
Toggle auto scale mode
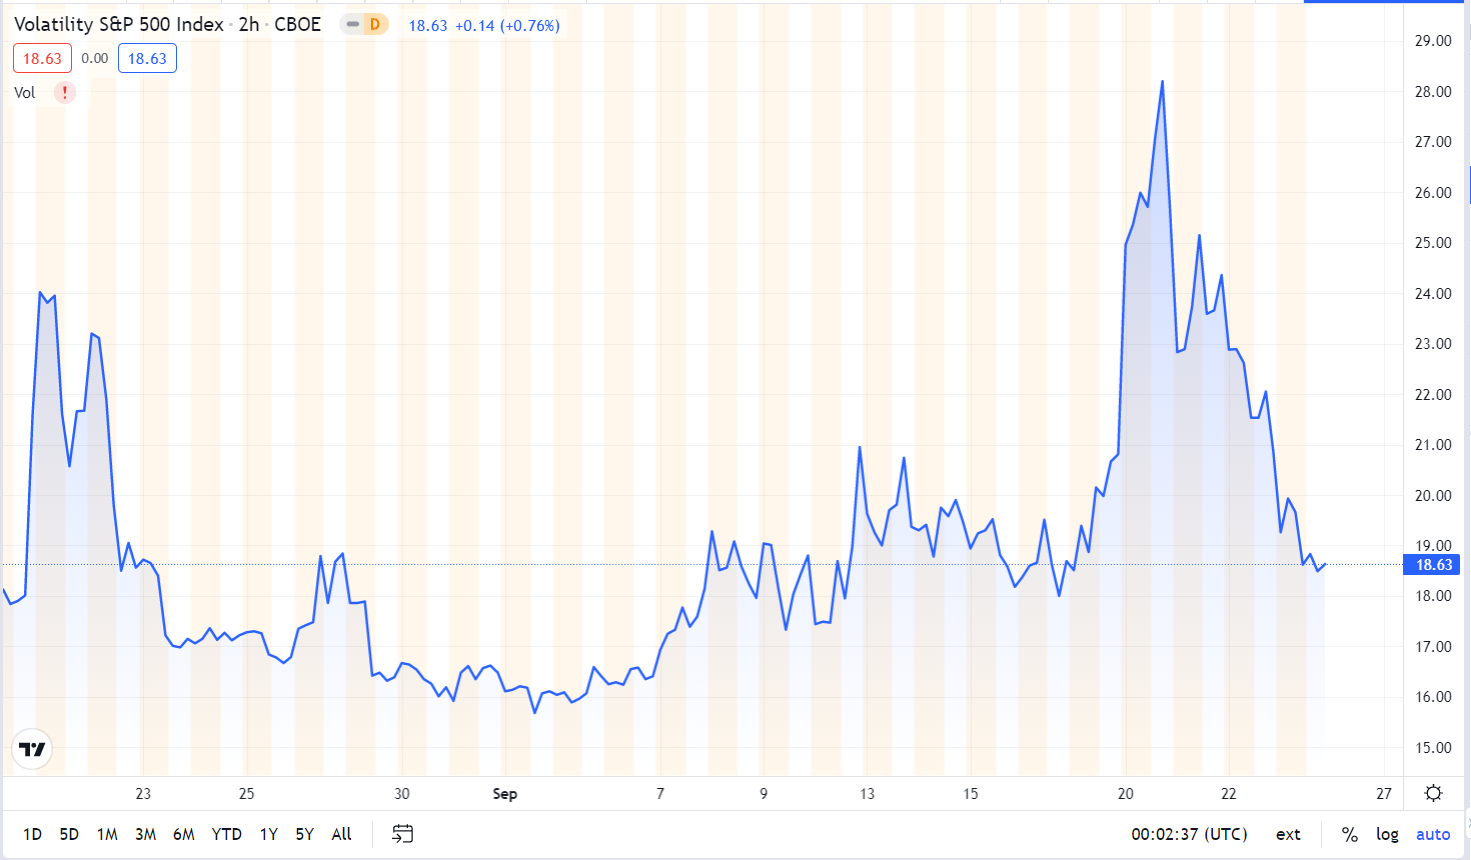(1433, 834)
